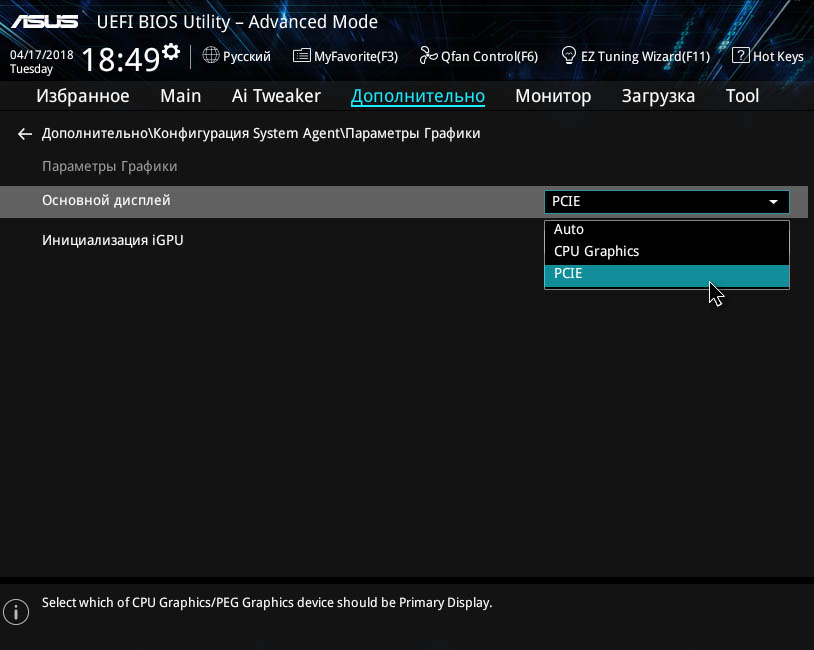Click the info icon beside the help text
The width and height of the screenshot is (814, 650).
[x=16, y=612]
